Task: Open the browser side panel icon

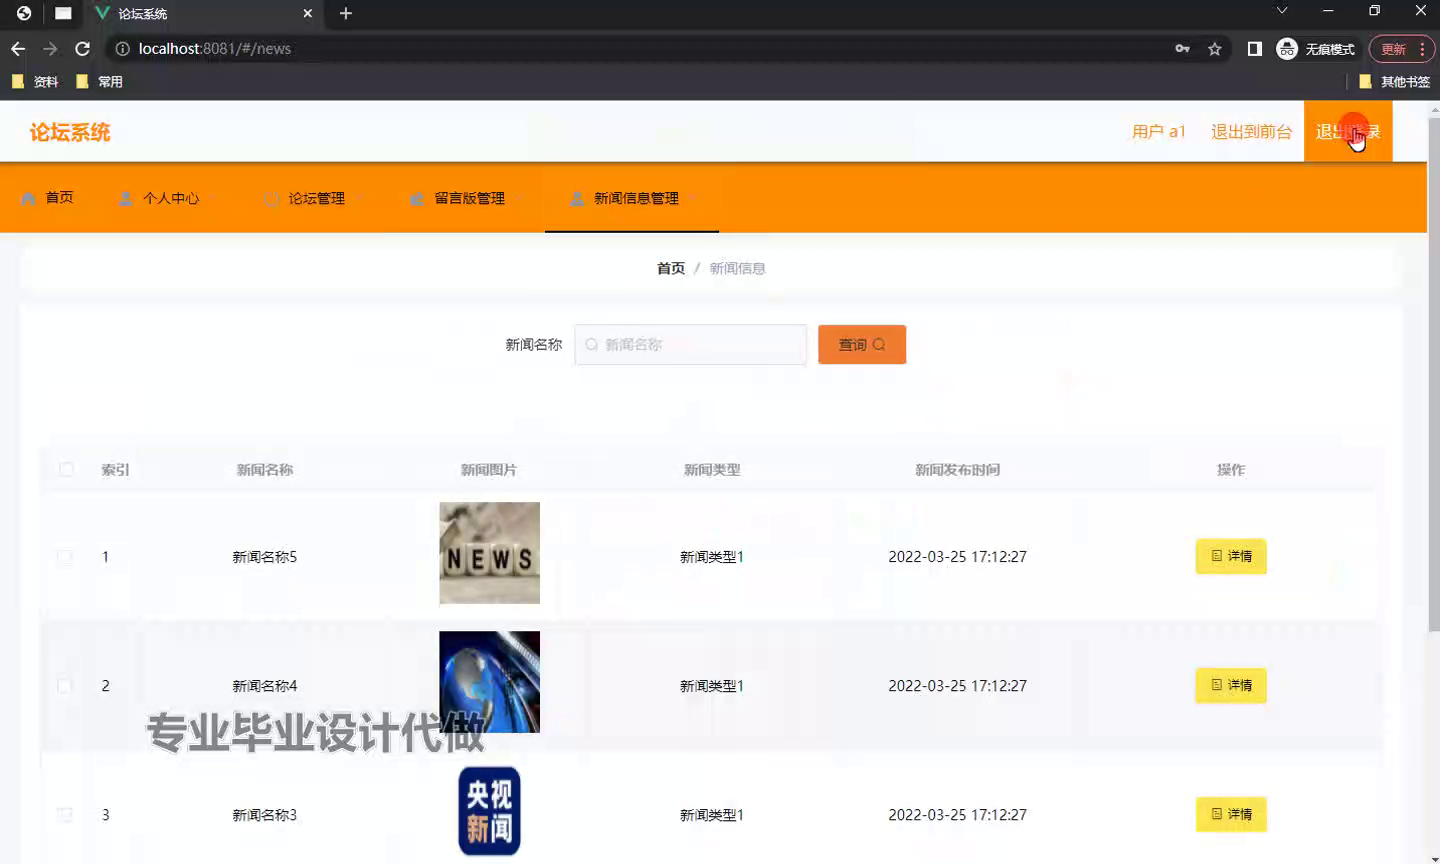Action: click(1255, 49)
